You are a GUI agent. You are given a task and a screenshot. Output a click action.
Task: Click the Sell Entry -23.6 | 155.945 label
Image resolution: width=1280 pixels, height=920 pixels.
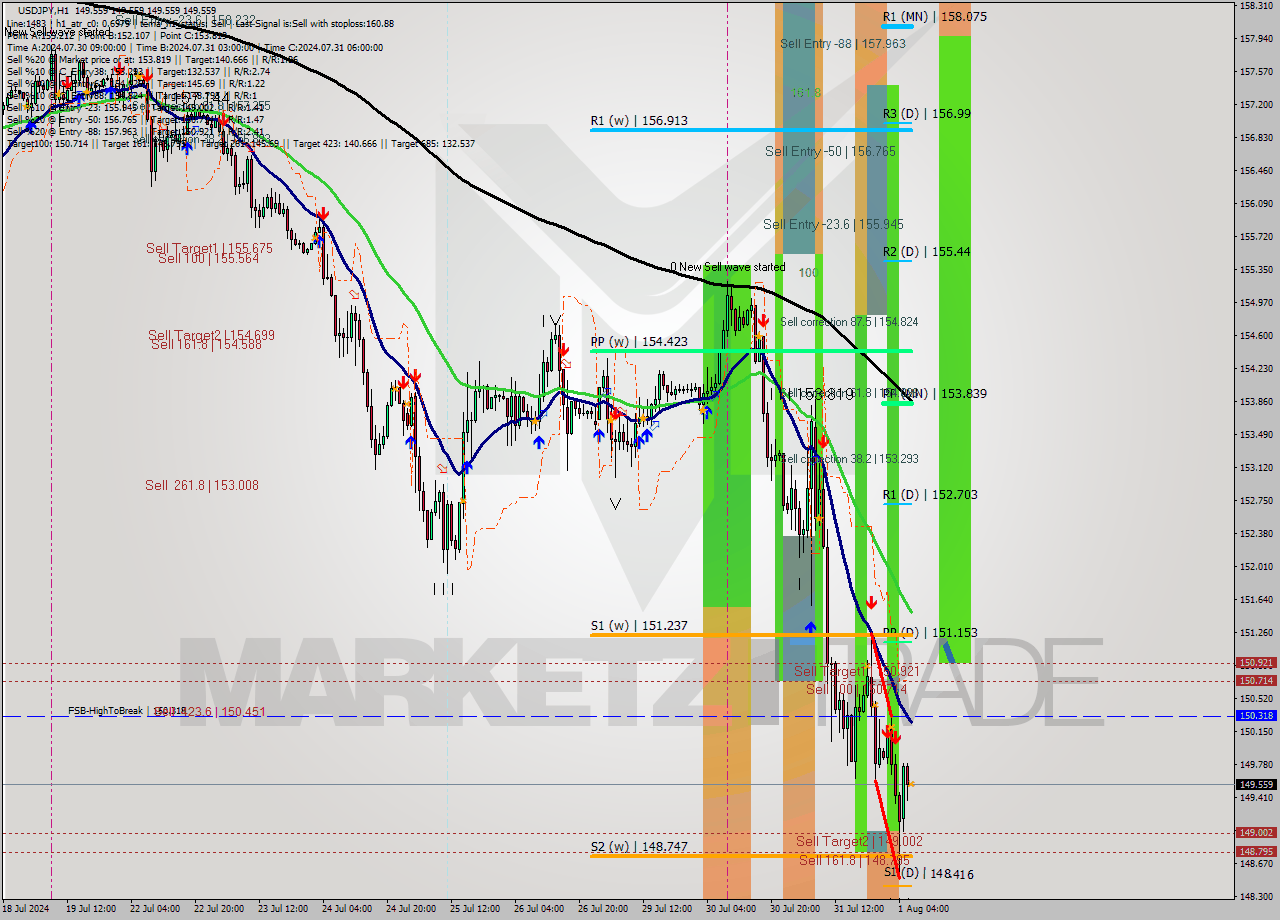[834, 224]
